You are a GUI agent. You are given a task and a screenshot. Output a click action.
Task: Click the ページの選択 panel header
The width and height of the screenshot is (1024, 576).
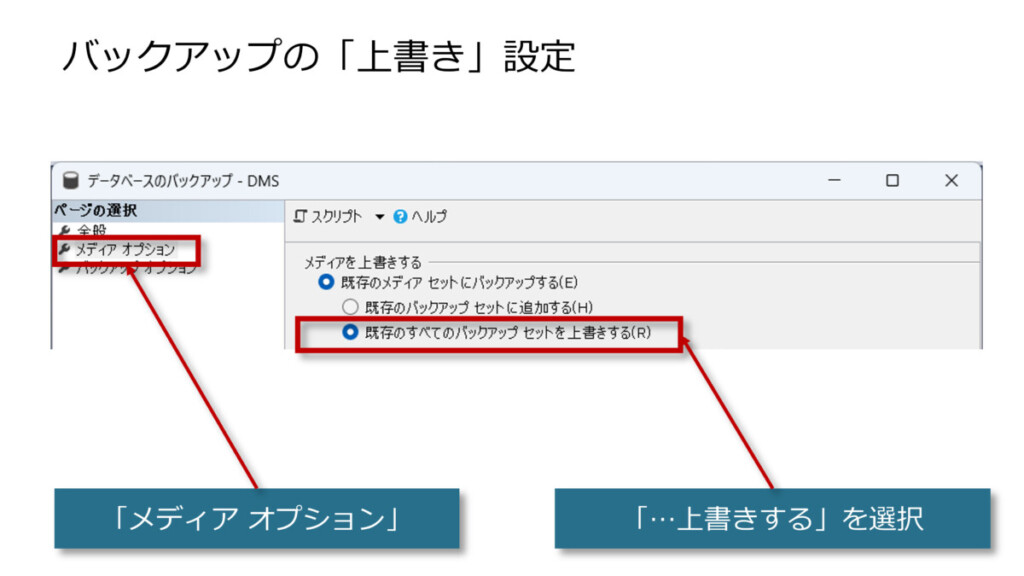pos(95,211)
